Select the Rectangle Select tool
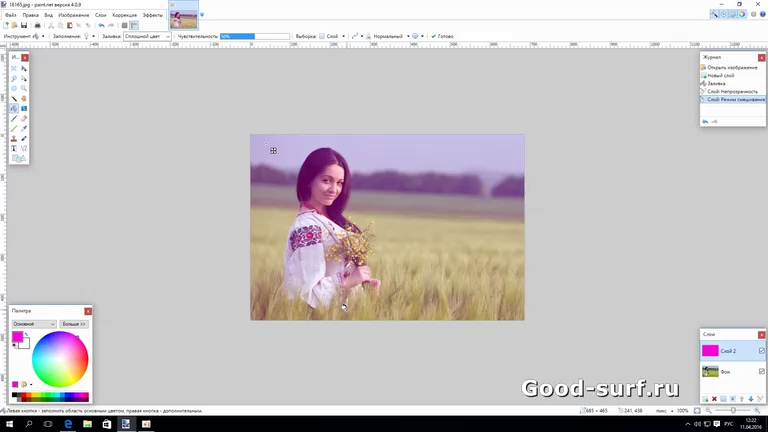 point(14,69)
